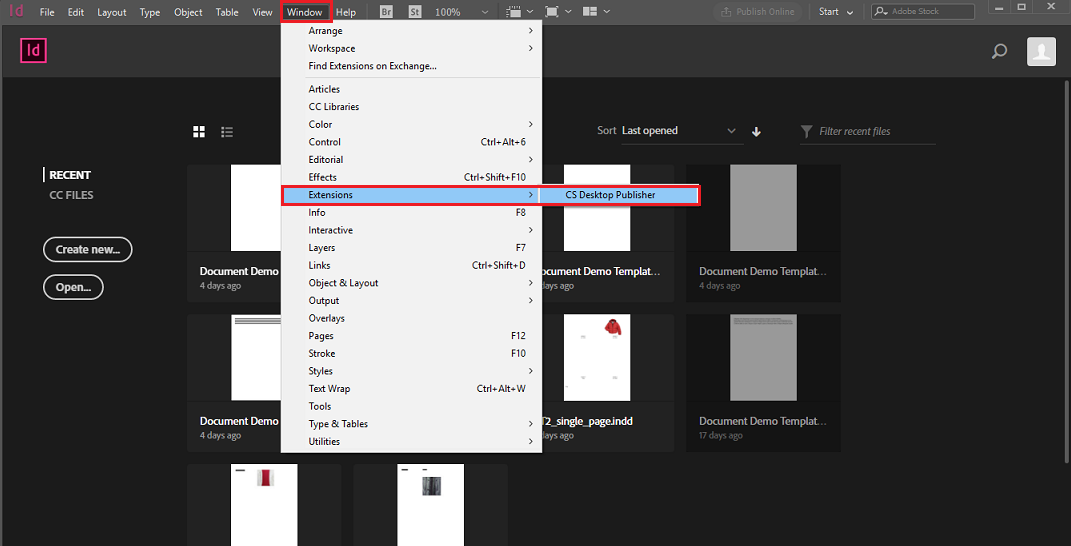Image resolution: width=1071 pixels, height=546 pixels.
Task: Select the RECENT tab in the sidebar
Action: [x=70, y=175]
